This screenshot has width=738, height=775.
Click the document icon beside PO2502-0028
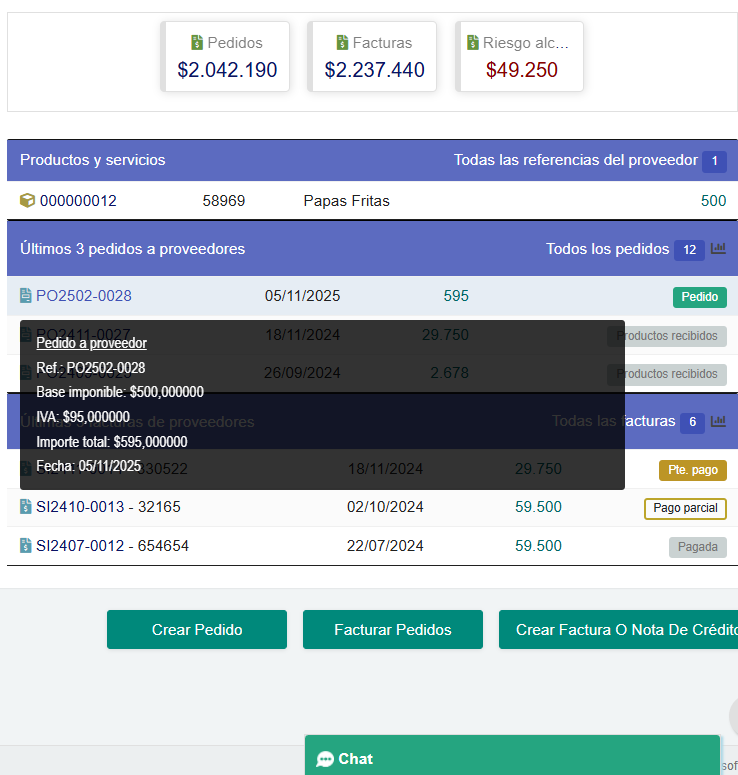coord(26,296)
